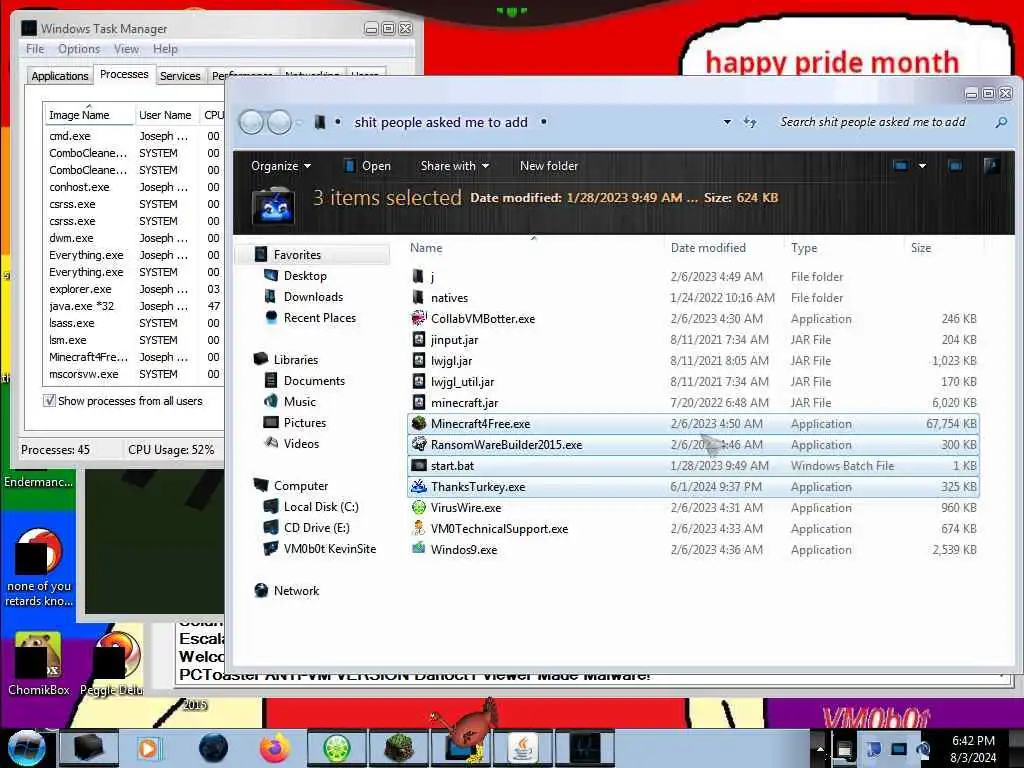Click the minecraft.jar file icon
Viewport: 1024px width, 768px height.
pos(419,403)
